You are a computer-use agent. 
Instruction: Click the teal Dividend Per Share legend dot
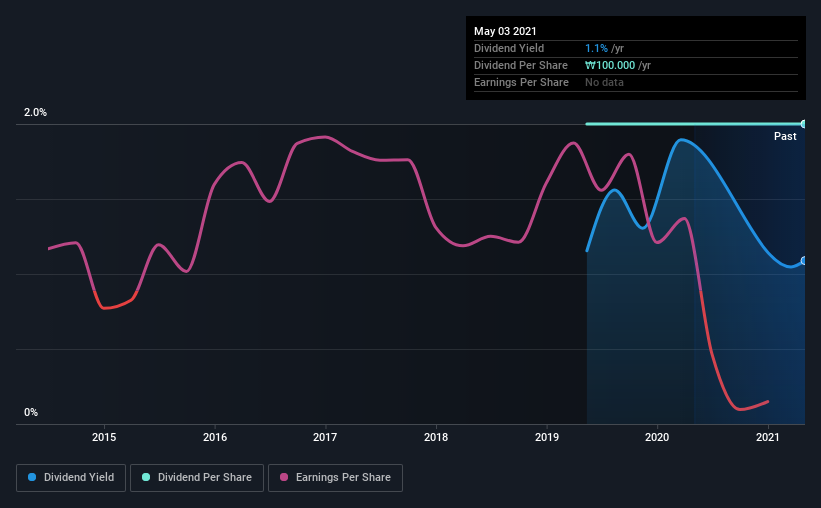pos(146,477)
